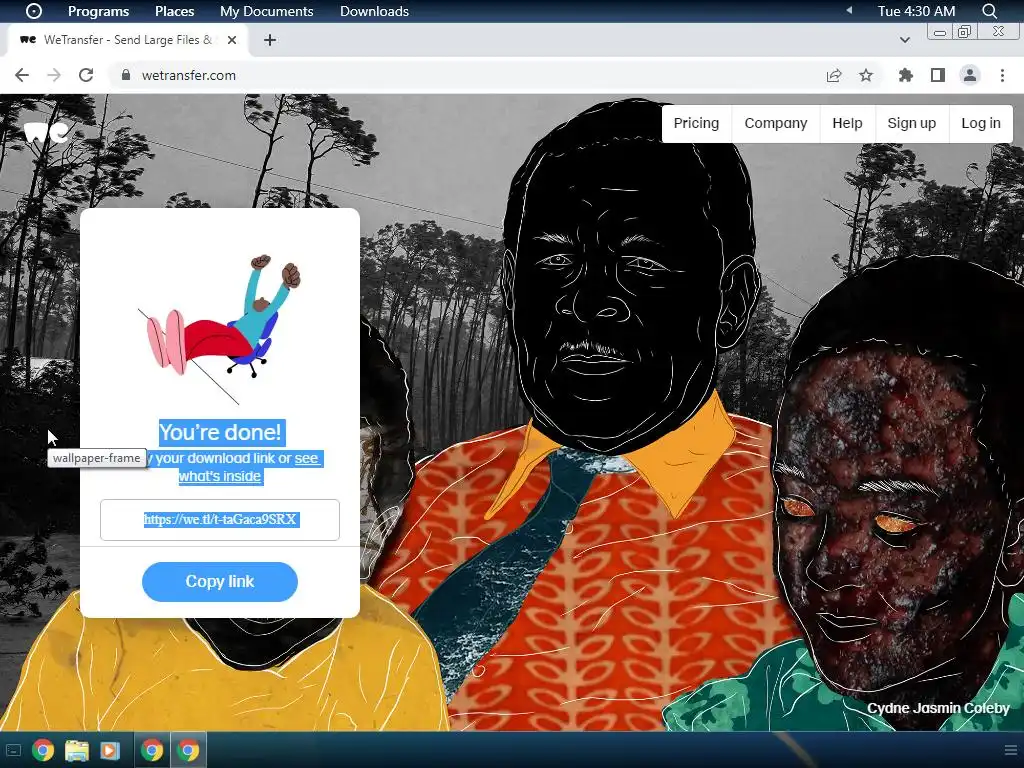Image resolution: width=1024 pixels, height=768 pixels.
Task: Share this page icon in address bar
Action: click(x=834, y=75)
